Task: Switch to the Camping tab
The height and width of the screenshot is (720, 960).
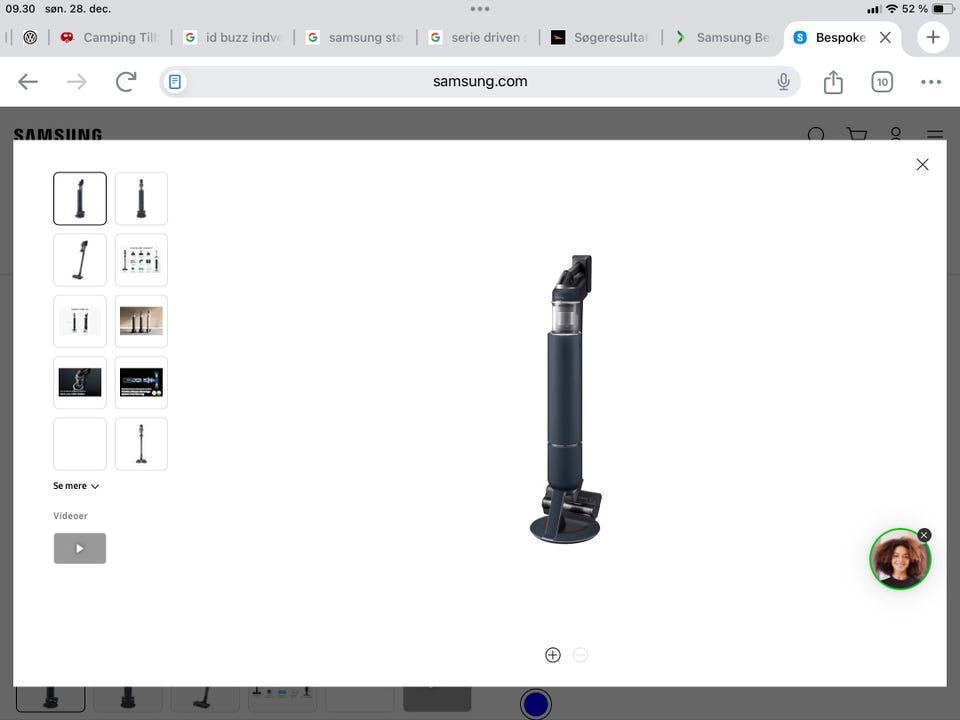Action: 110,37
